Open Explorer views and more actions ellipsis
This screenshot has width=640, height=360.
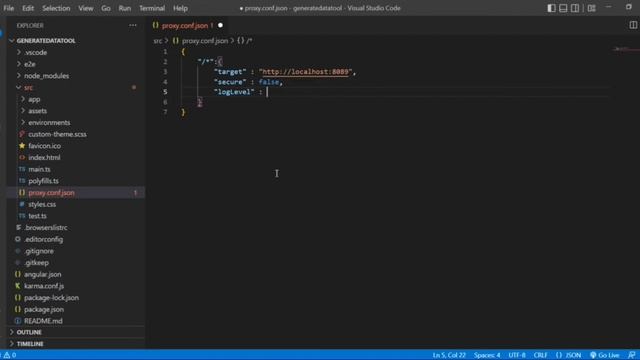coord(133,25)
